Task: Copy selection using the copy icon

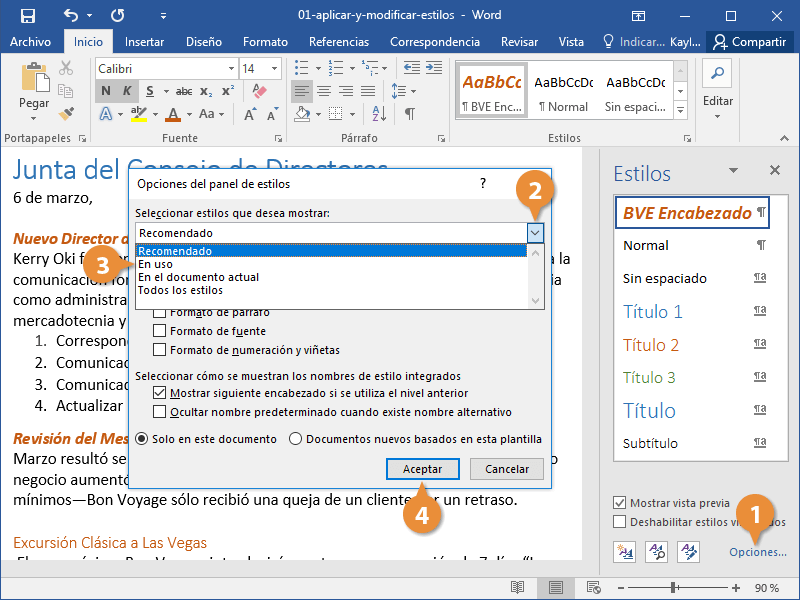Action: [x=66, y=91]
